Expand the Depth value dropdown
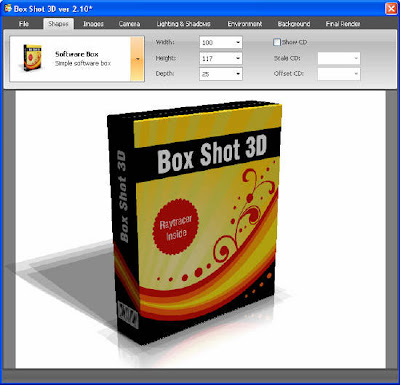The height and width of the screenshot is (385, 400). [238, 74]
